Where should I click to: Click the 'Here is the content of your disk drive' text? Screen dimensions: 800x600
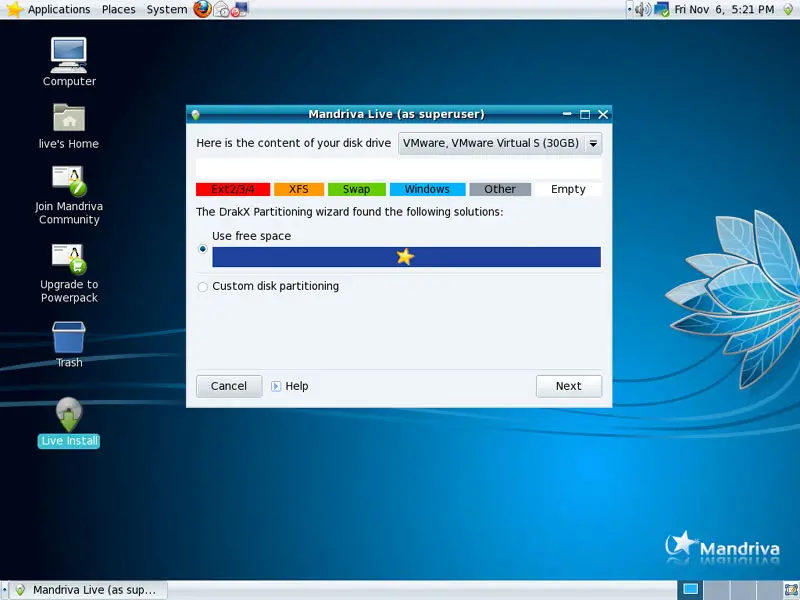pos(293,143)
